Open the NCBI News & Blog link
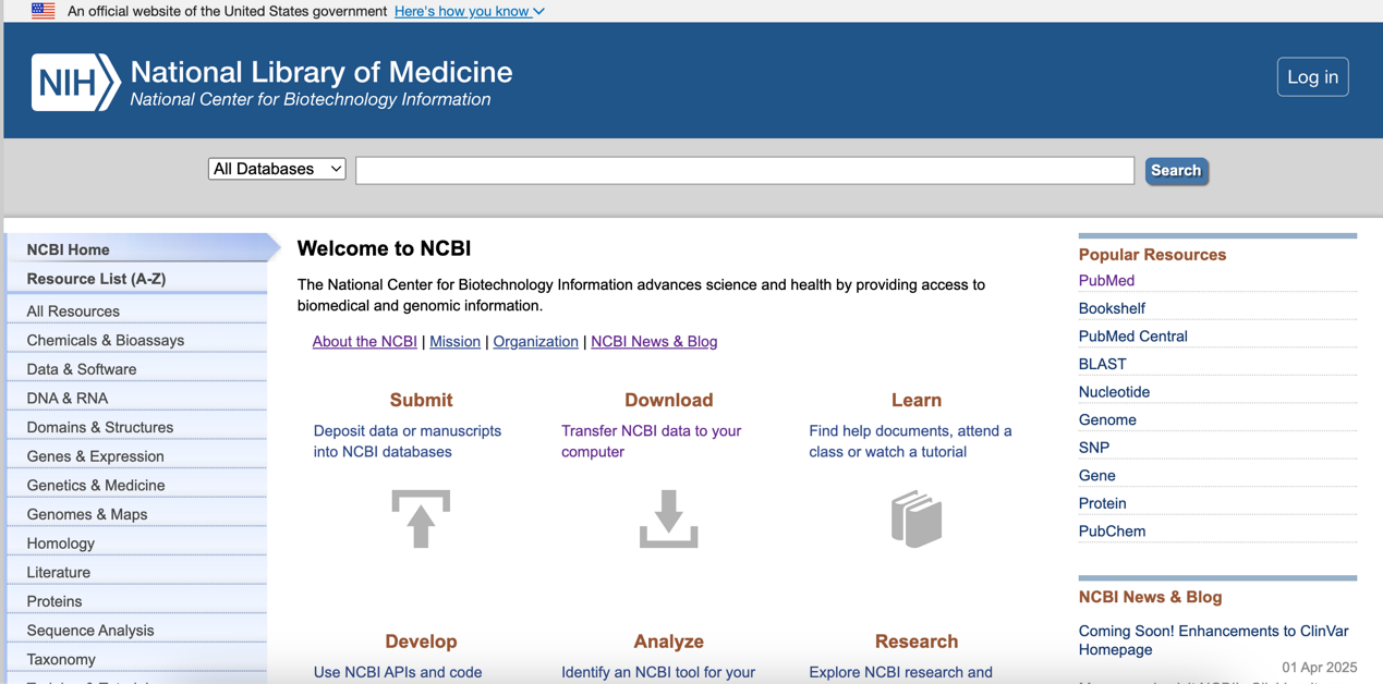 coord(654,342)
